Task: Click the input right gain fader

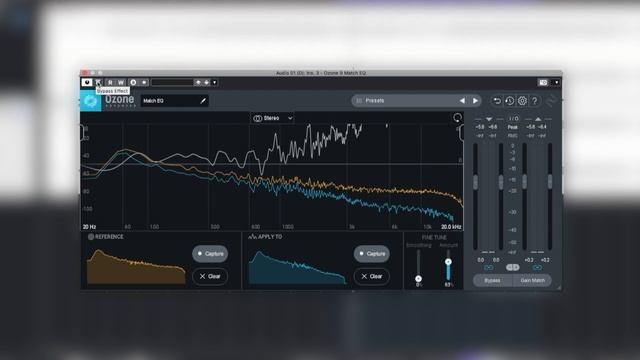Action: (501, 182)
